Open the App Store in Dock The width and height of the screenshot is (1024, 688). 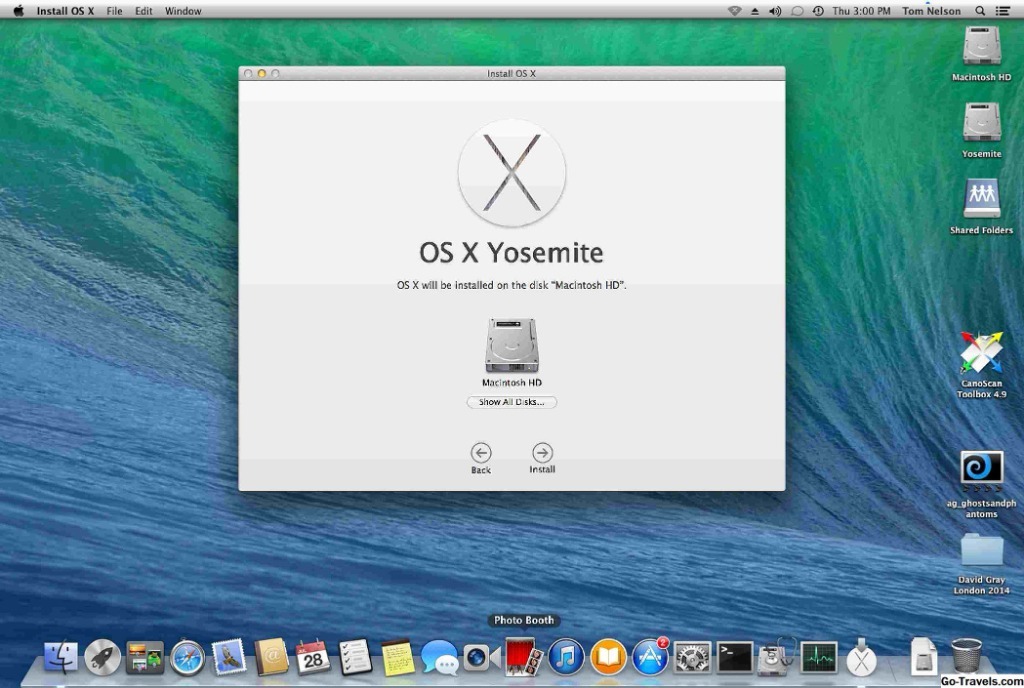[650, 657]
